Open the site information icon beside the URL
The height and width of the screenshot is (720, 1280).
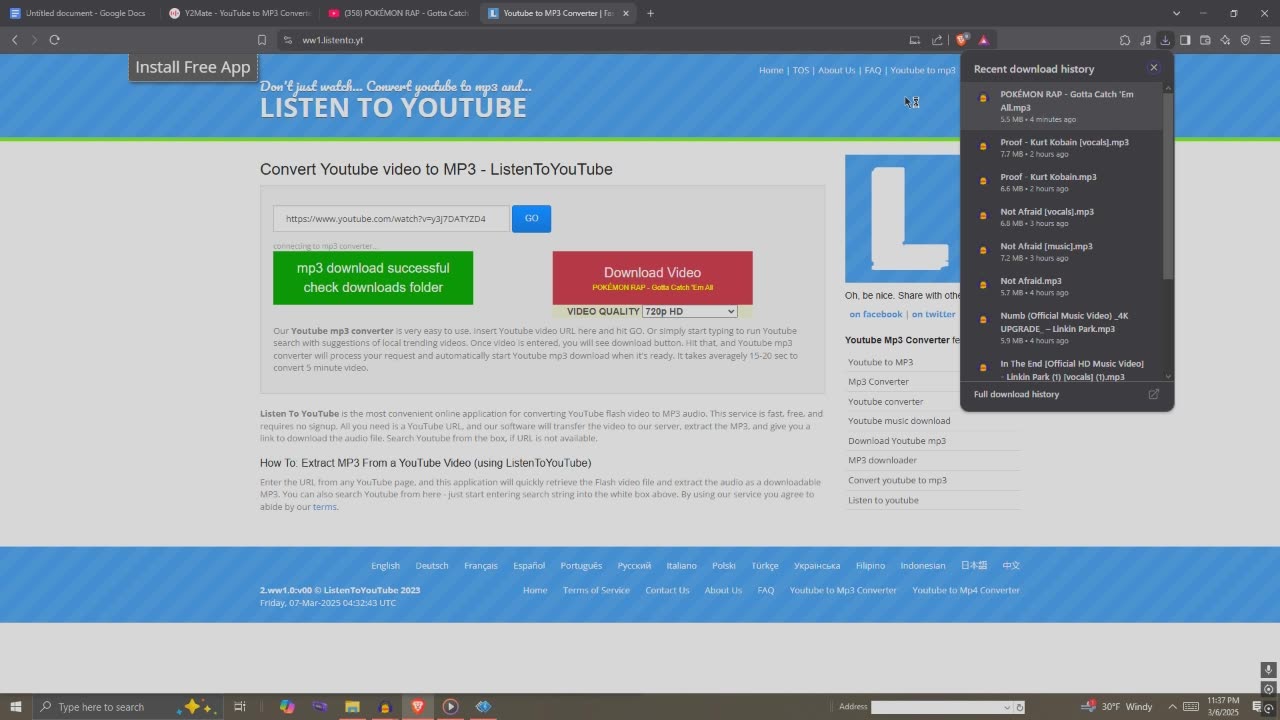click(x=288, y=40)
